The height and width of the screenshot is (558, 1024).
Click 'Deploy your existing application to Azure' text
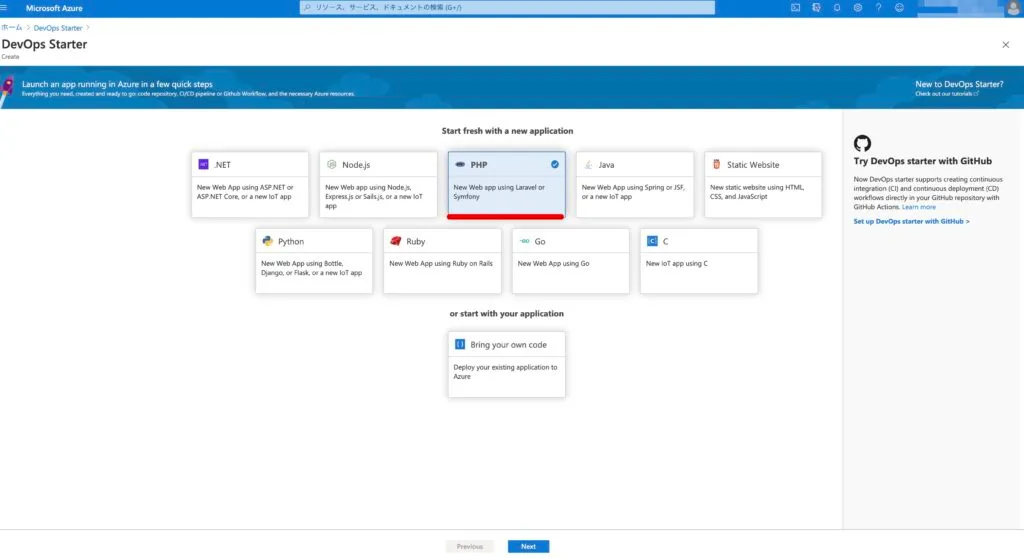click(x=505, y=372)
